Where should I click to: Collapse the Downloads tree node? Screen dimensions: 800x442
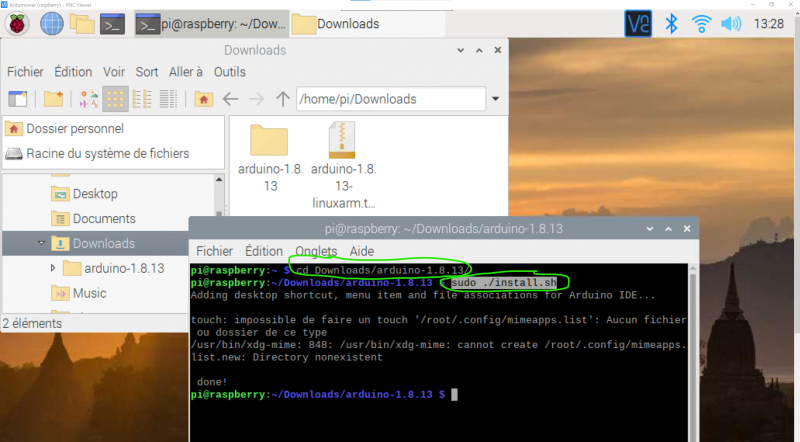(41, 243)
